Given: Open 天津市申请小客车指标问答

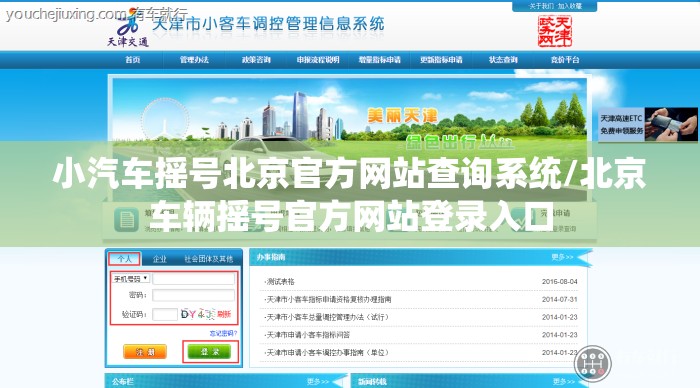Looking at the screenshot, I should tap(307, 335).
